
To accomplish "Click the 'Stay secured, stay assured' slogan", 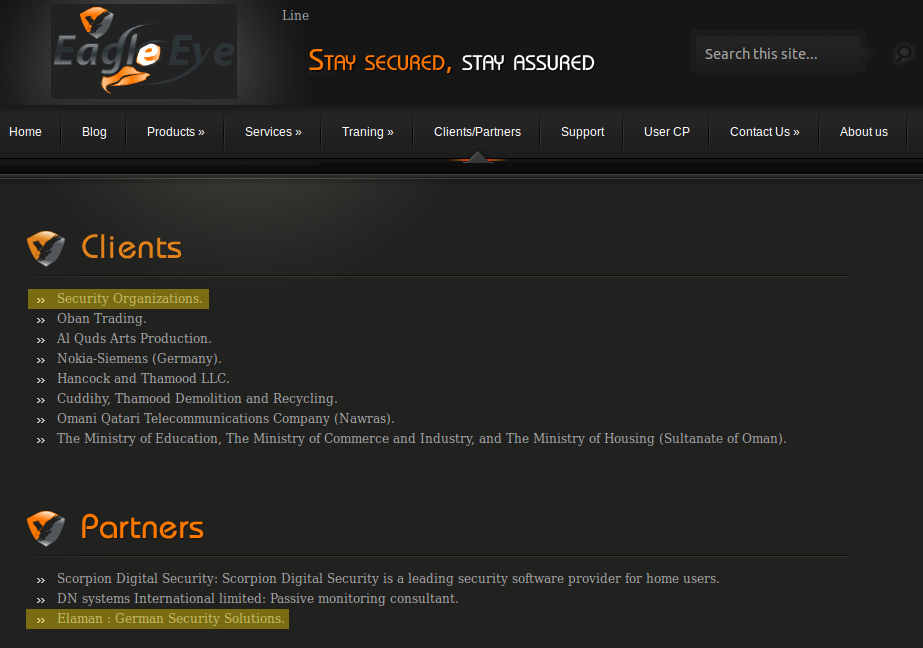I will [x=451, y=61].
